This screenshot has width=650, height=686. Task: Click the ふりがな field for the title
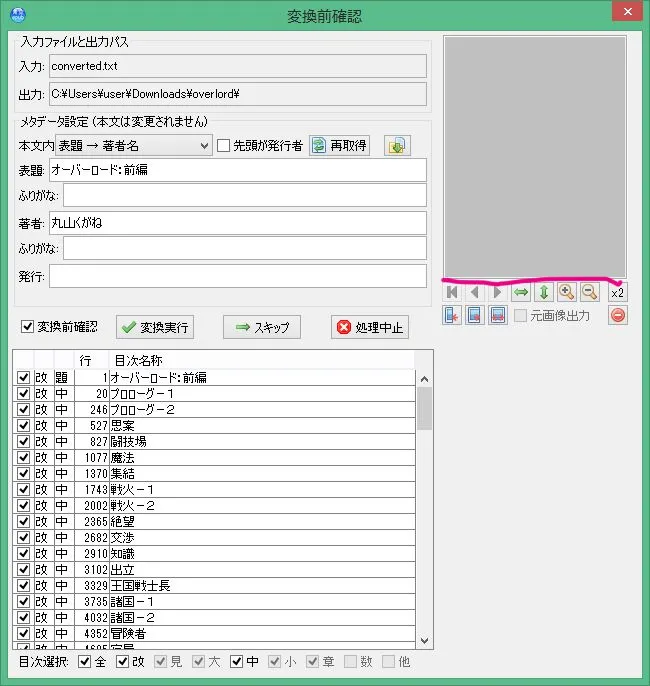(x=245, y=195)
